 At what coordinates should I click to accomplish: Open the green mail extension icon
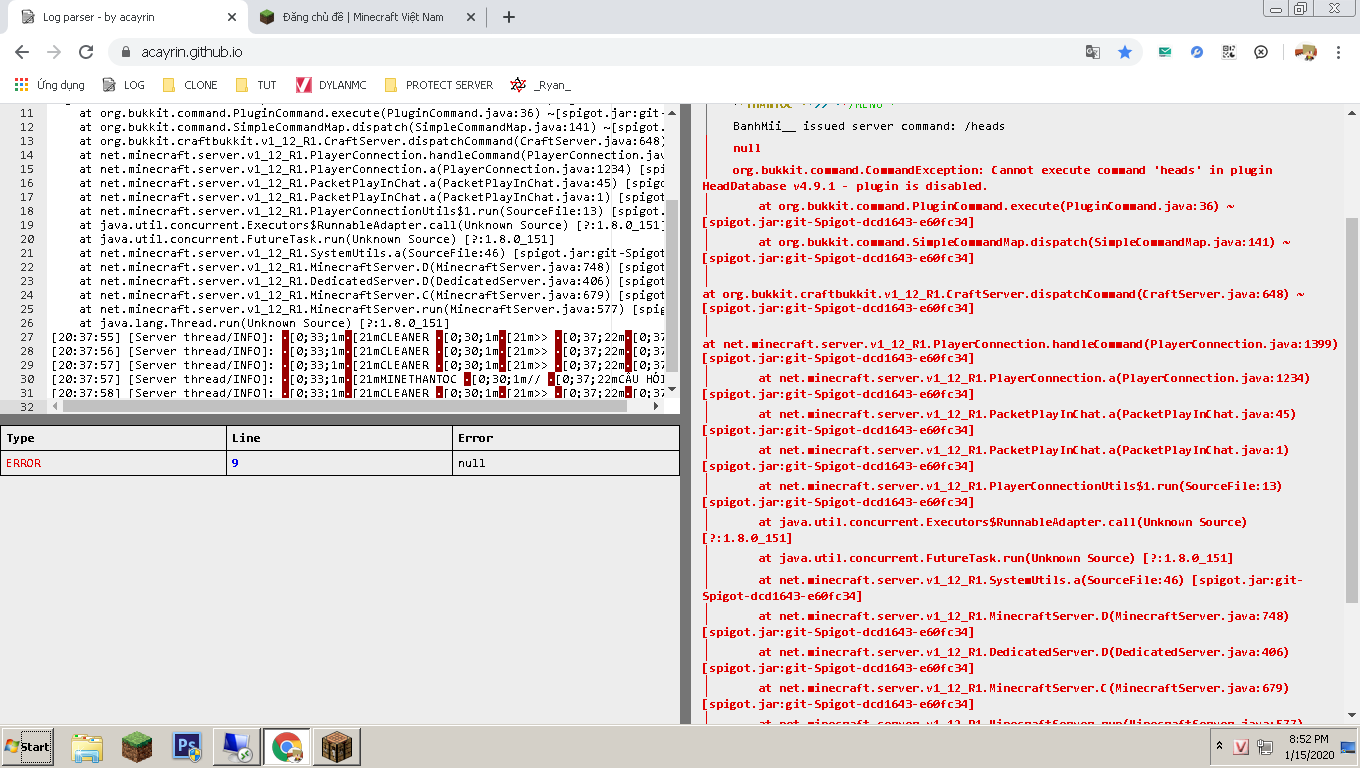(x=1165, y=52)
